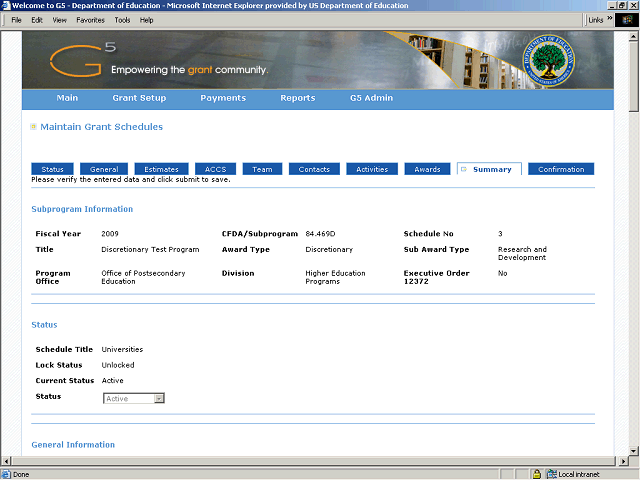Switch to the Awards tab
This screenshot has width=640, height=480.
coord(427,169)
